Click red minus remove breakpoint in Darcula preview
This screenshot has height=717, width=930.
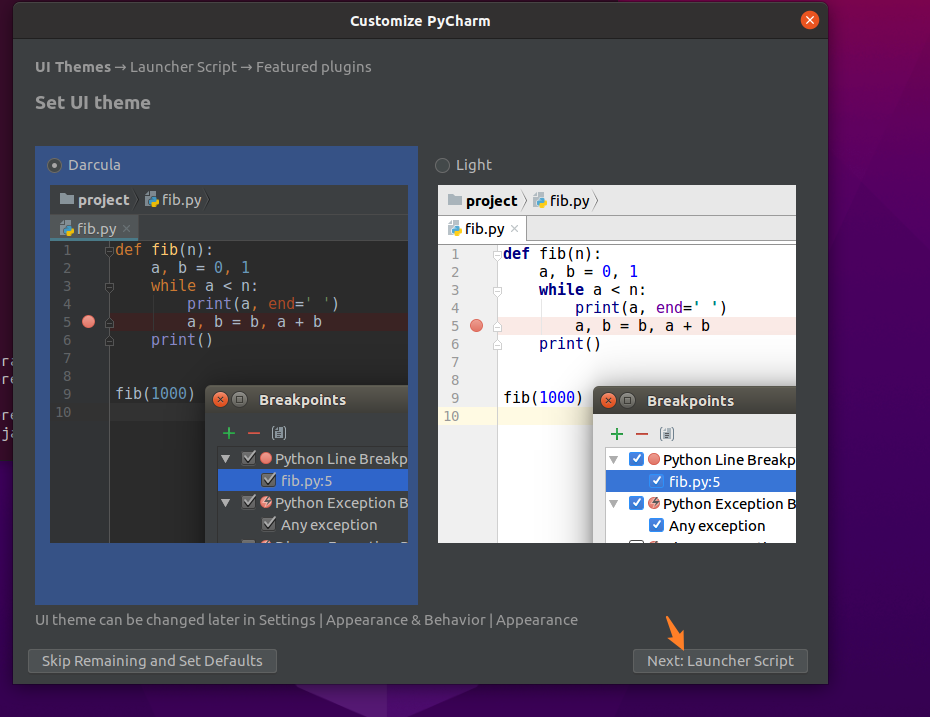pos(254,434)
